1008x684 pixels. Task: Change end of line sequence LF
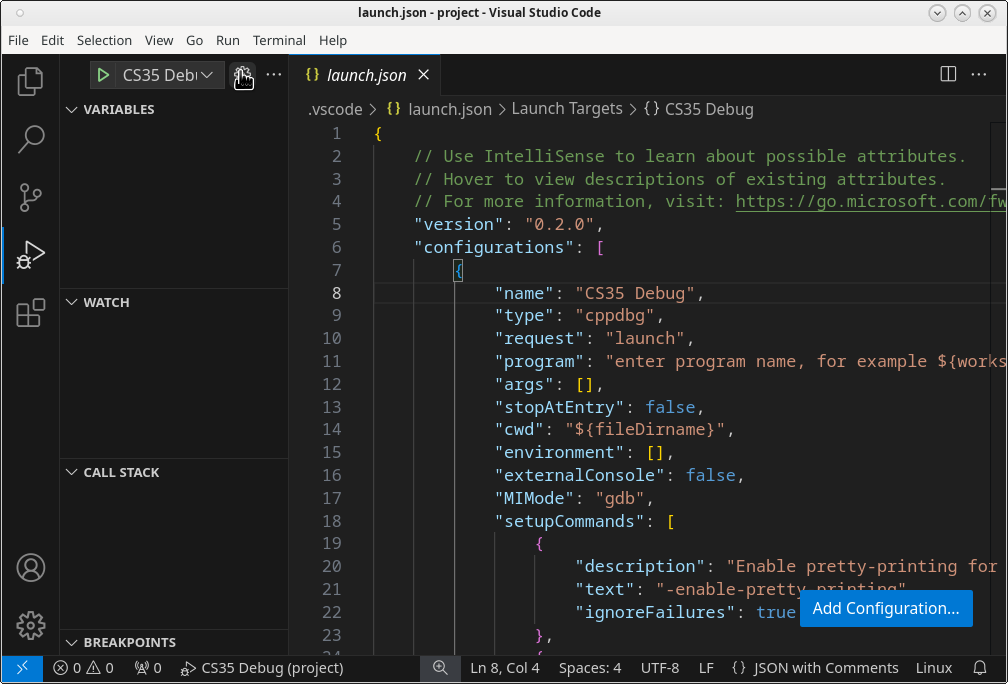point(706,668)
